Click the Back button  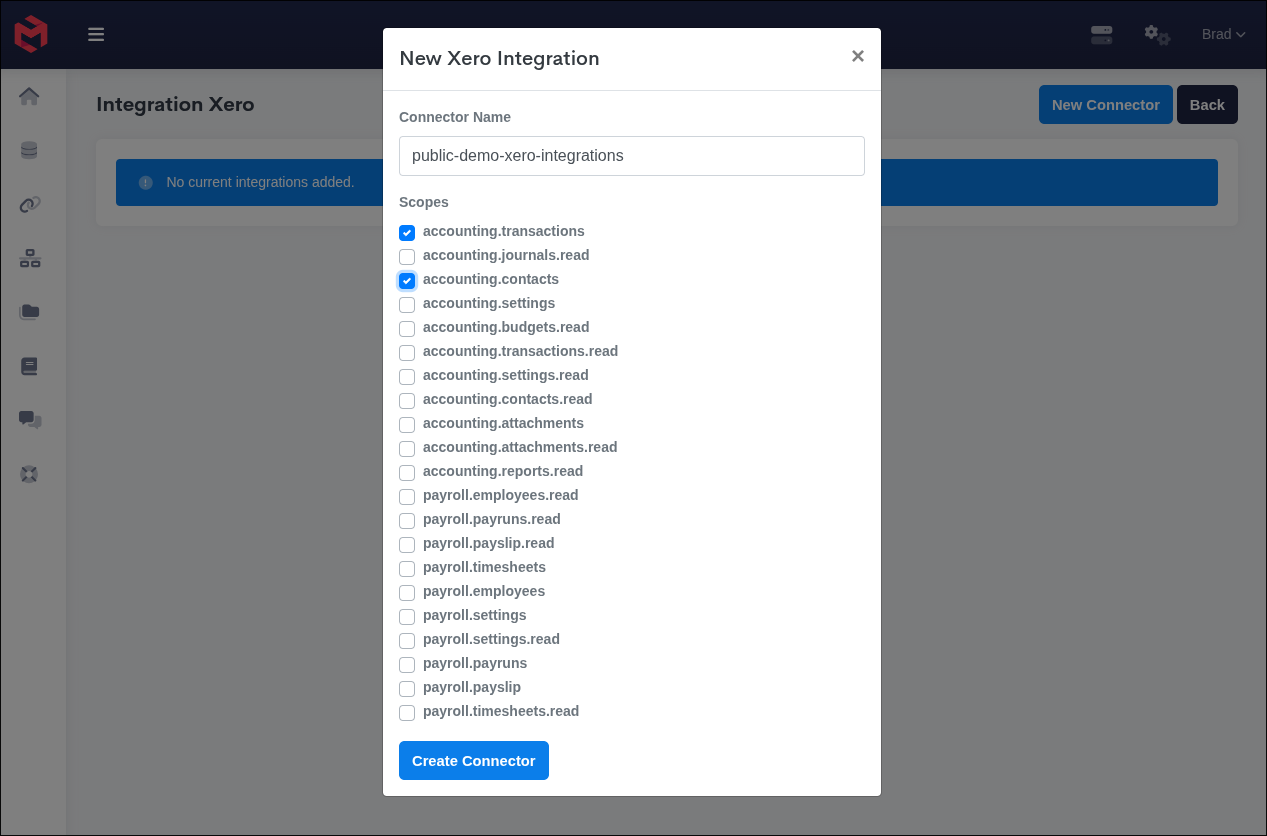click(x=1207, y=104)
